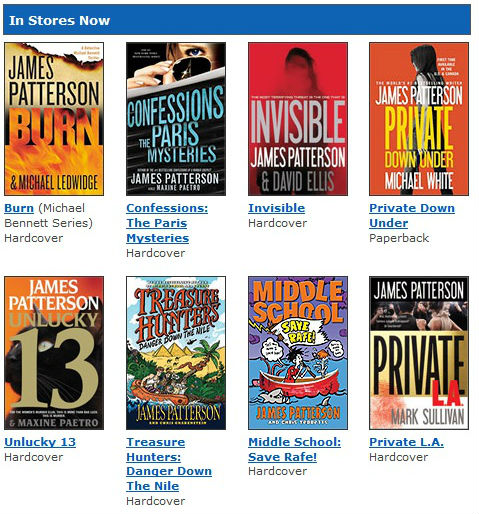This screenshot has height=514, width=479.
Task: Click the Invisible title link
Action: coord(277,208)
